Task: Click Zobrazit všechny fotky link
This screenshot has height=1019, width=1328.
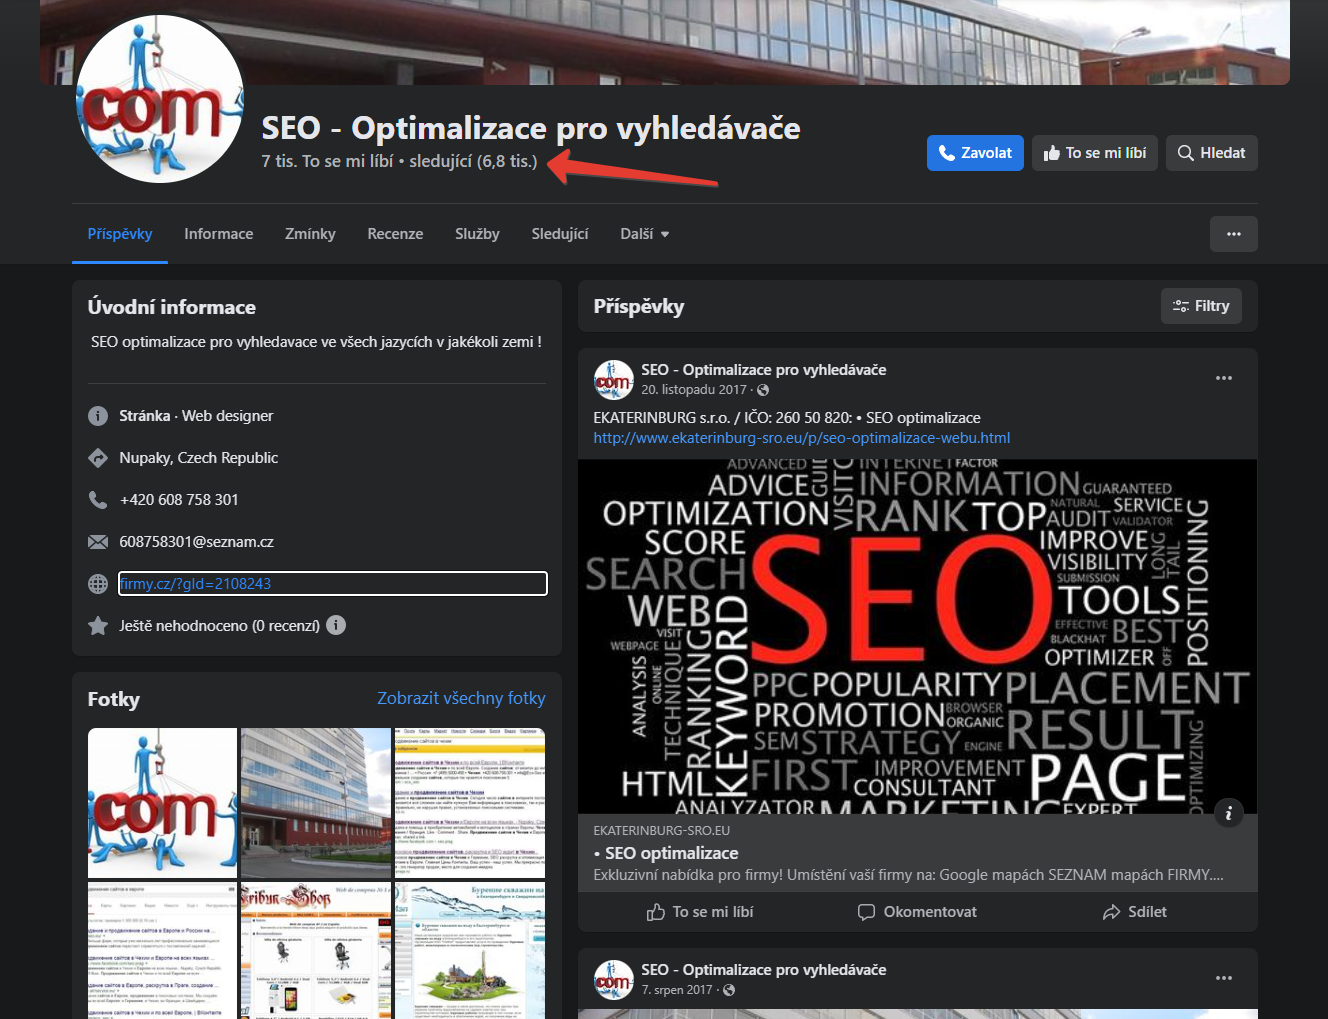Action: [x=461, y=698]
